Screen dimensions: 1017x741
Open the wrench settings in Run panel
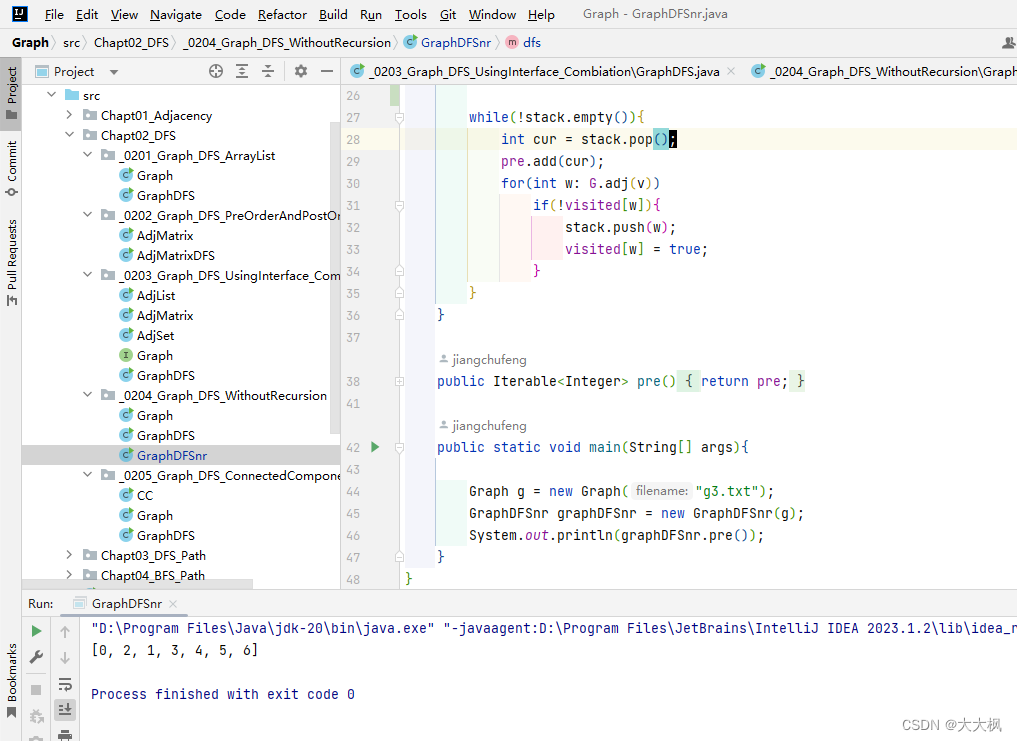point(36,657)
